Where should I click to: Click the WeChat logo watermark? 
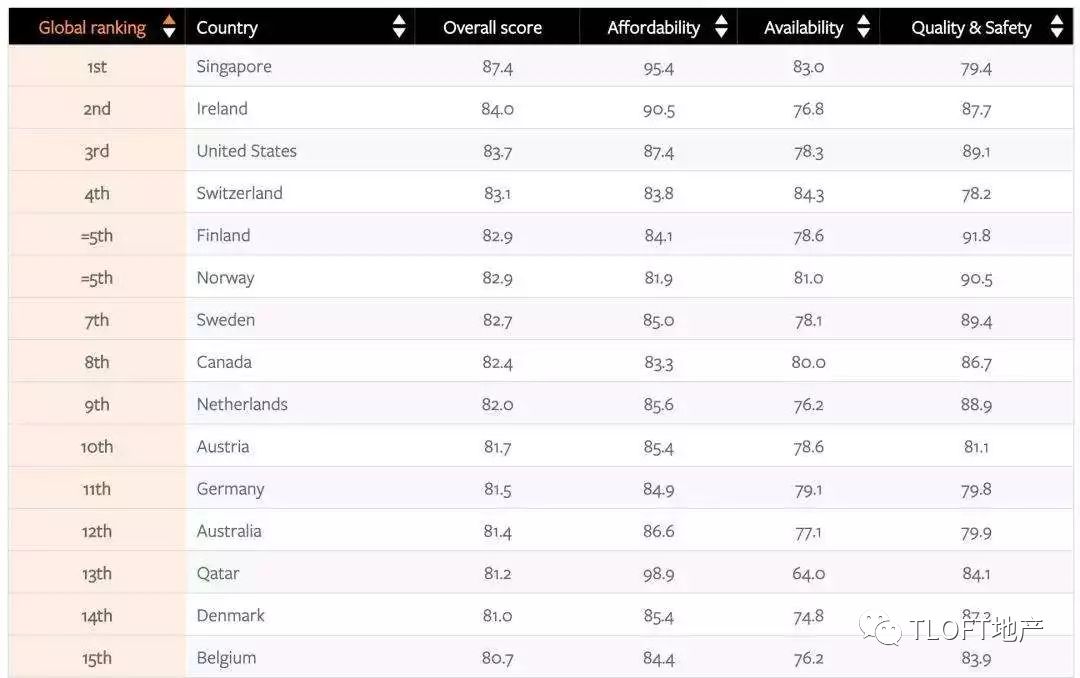886,629
